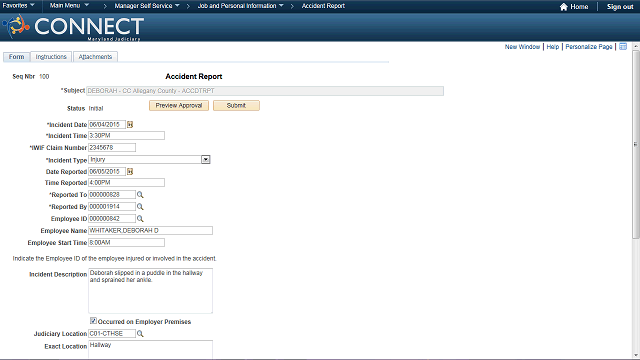Open the Favorites dropdown menu
The height and width of the screenshot is (360, 640).
tap(18, 5)
